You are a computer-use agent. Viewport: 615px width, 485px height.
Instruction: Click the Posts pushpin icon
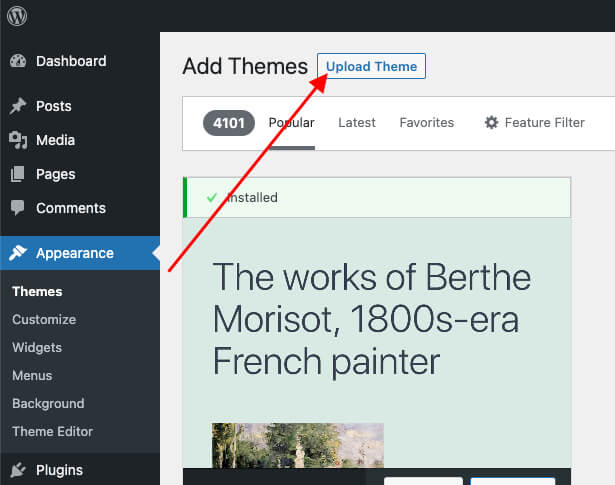tap(18, 106)
